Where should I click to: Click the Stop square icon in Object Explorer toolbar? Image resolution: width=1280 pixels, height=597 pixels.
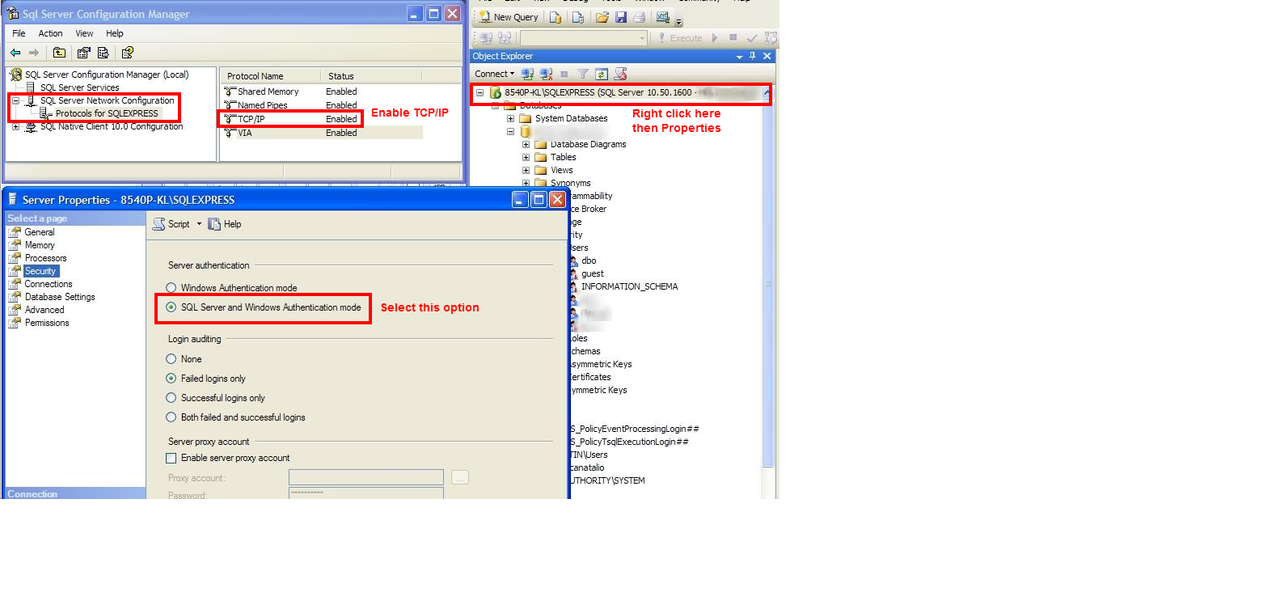(564, 74)
